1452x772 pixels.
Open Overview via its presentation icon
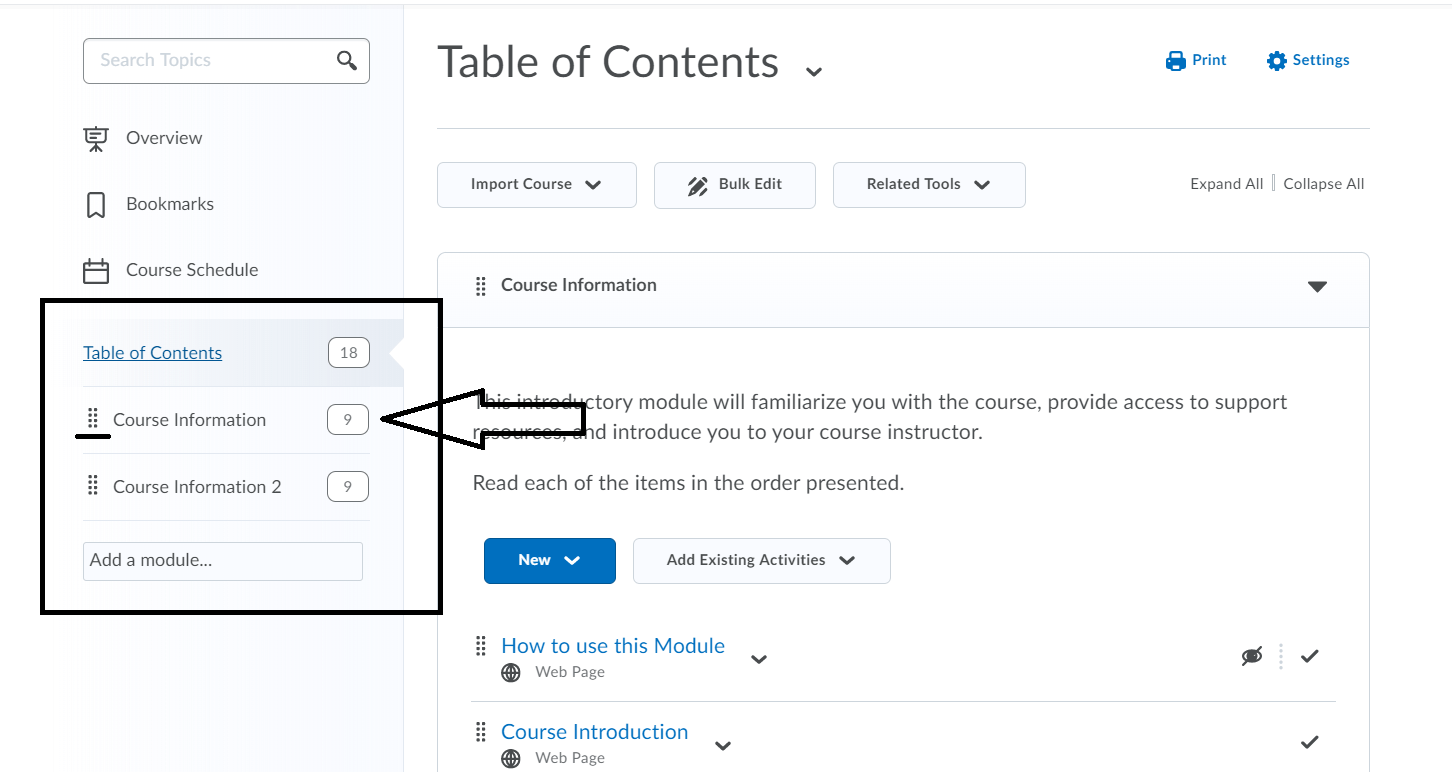click(x=96, y=139)
